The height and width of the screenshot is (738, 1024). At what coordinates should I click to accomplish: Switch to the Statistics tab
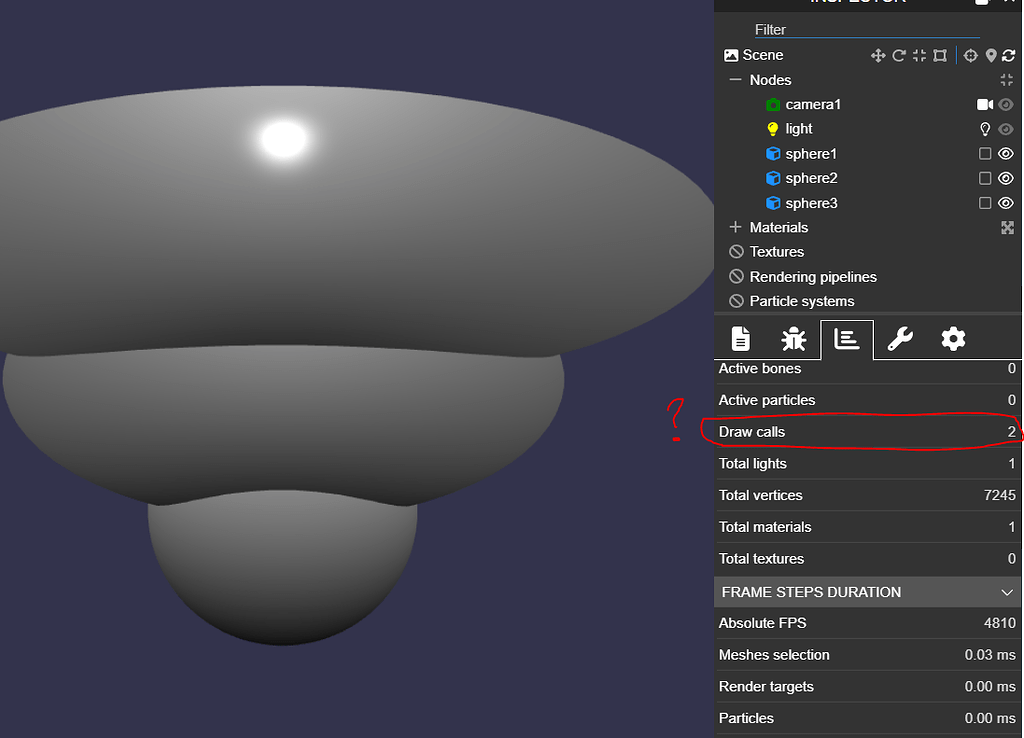pos(846,339)
